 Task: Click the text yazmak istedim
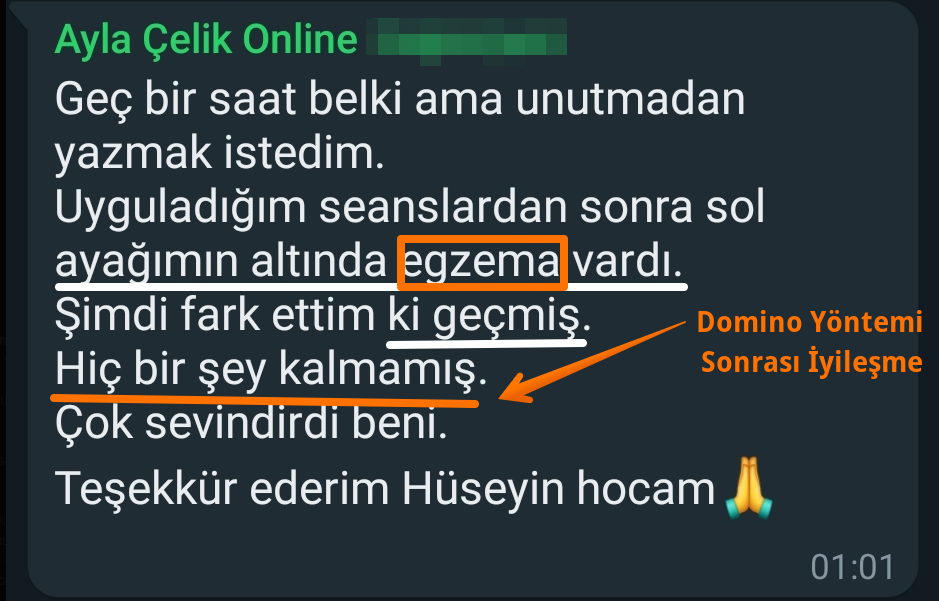219,153
